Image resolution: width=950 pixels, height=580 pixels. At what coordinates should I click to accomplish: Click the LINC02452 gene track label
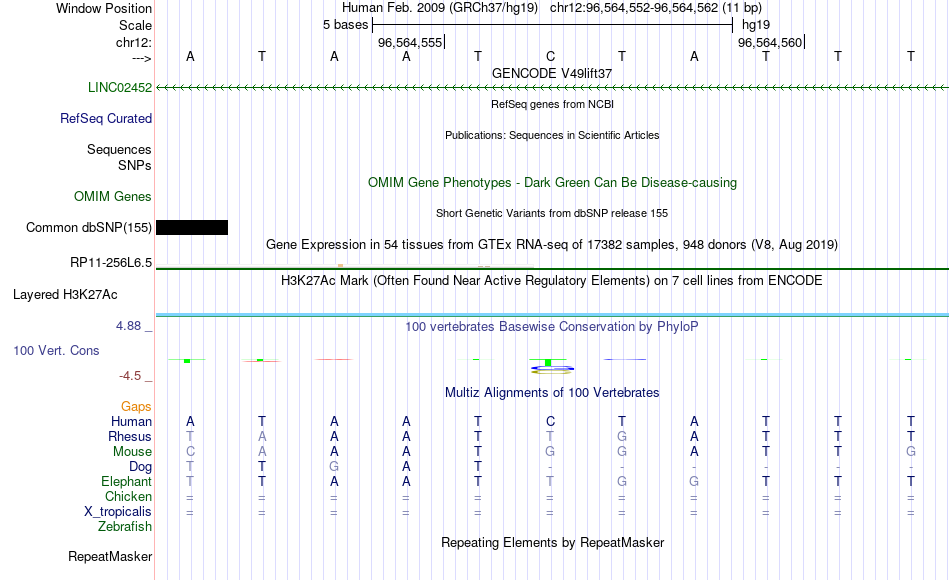(x=120, y=87)
